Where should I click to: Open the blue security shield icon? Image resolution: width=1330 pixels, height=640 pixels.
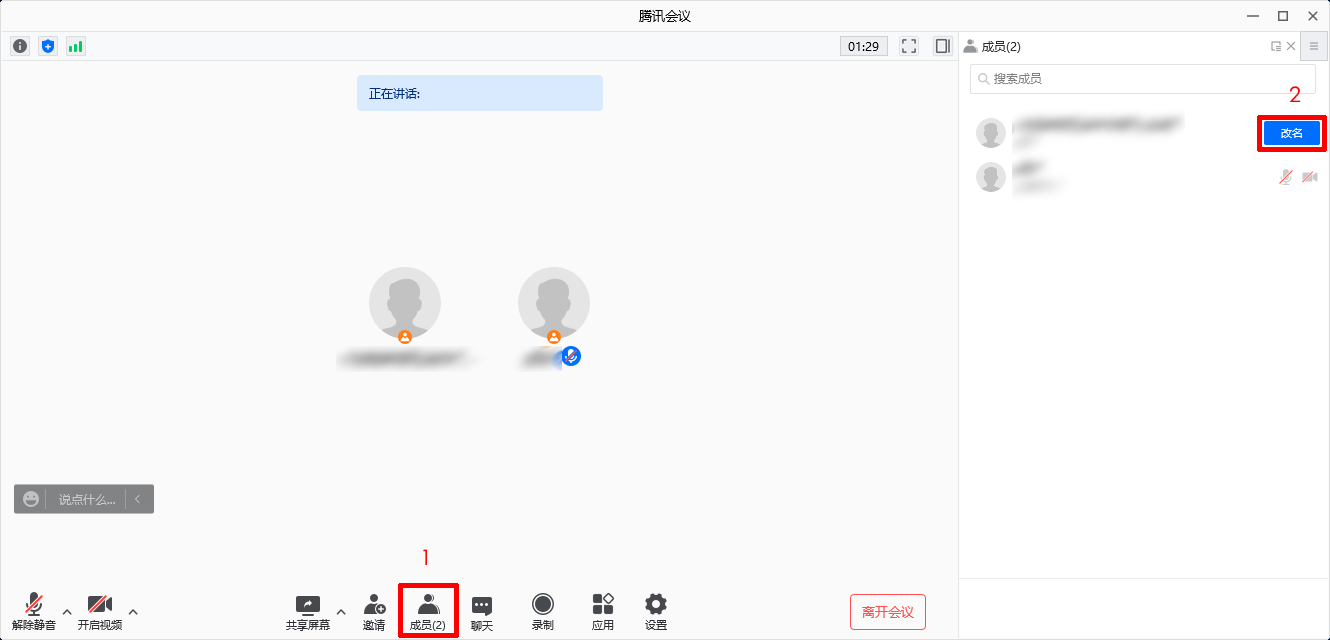click(x=48, y=46)
